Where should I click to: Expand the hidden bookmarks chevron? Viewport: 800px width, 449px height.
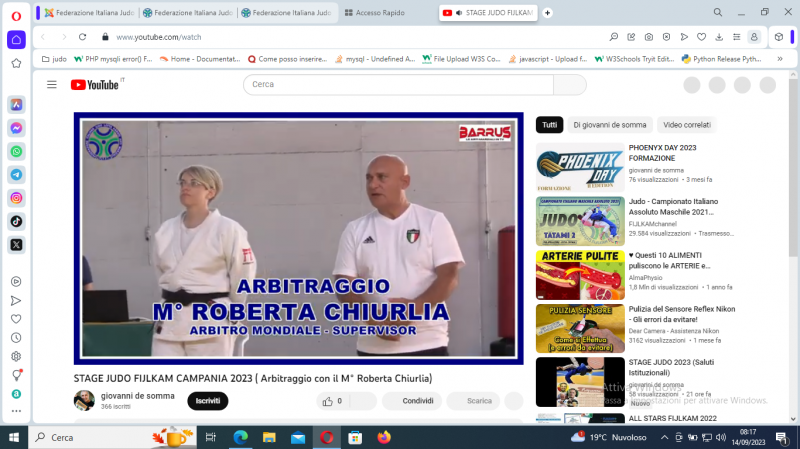click(780, 59)
